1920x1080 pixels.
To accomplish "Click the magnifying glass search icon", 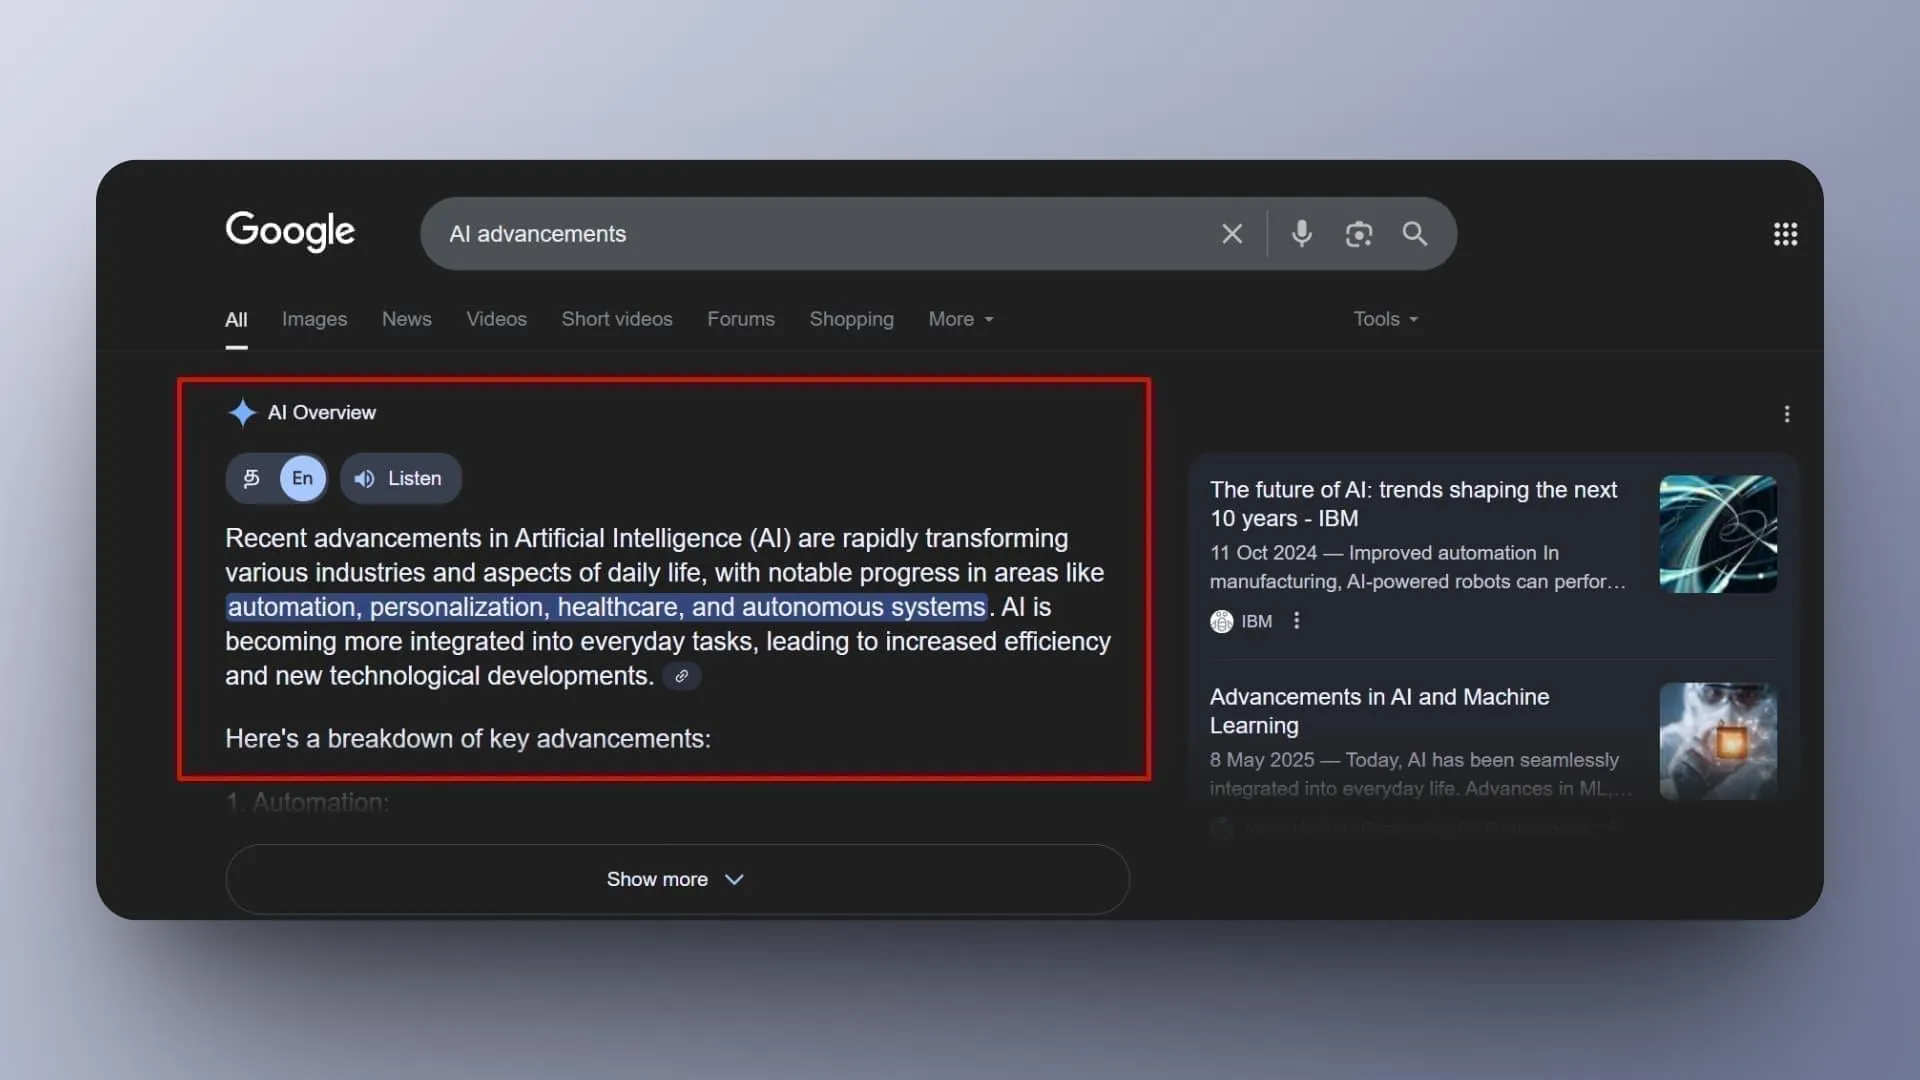I will (1414, 234).
